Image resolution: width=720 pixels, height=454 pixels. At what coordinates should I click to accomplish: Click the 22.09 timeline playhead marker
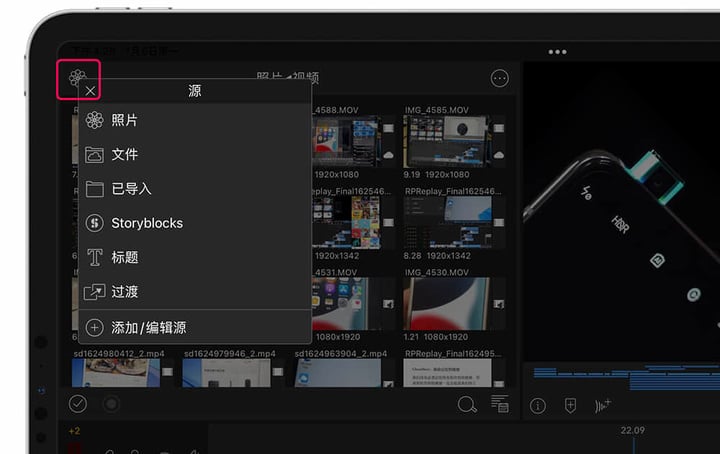click(x=633, y=431)
